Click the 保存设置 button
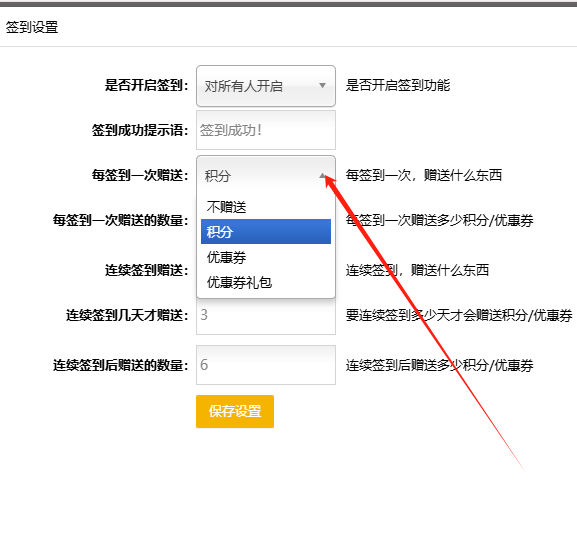Screen dimensions: 577x544 (235, 411)
